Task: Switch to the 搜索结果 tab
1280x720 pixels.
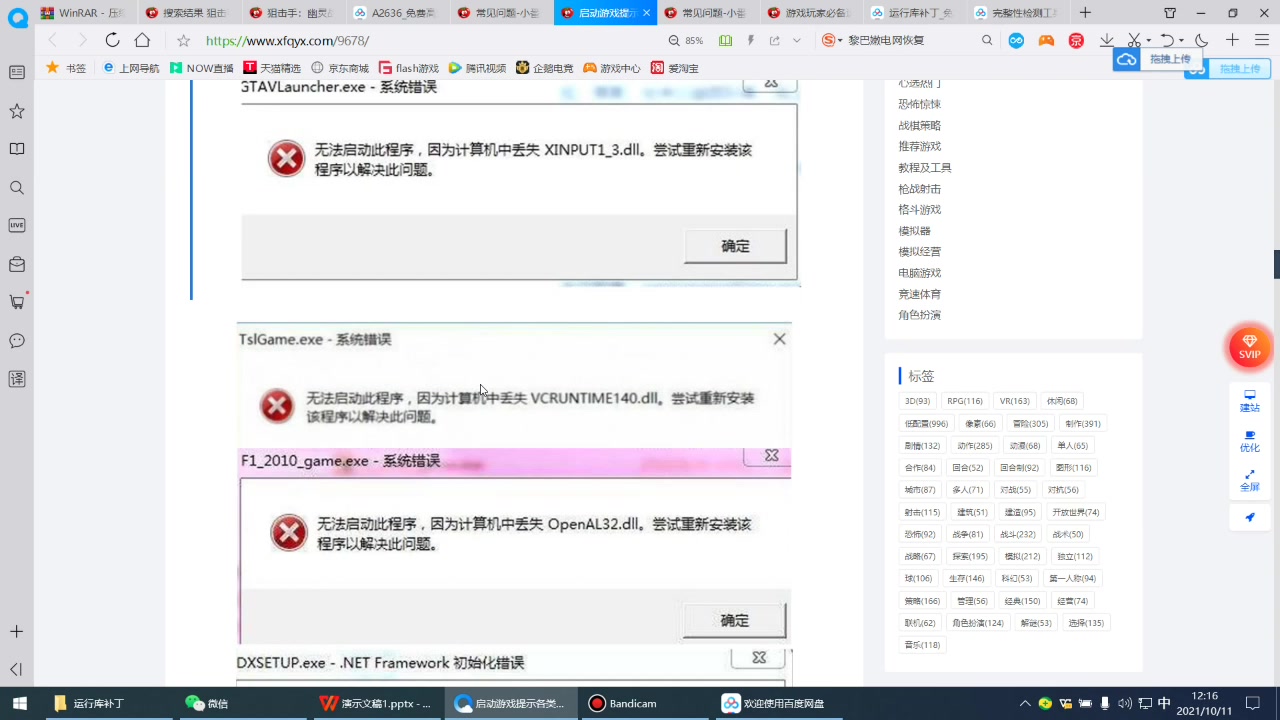Action: pos(186,13)
